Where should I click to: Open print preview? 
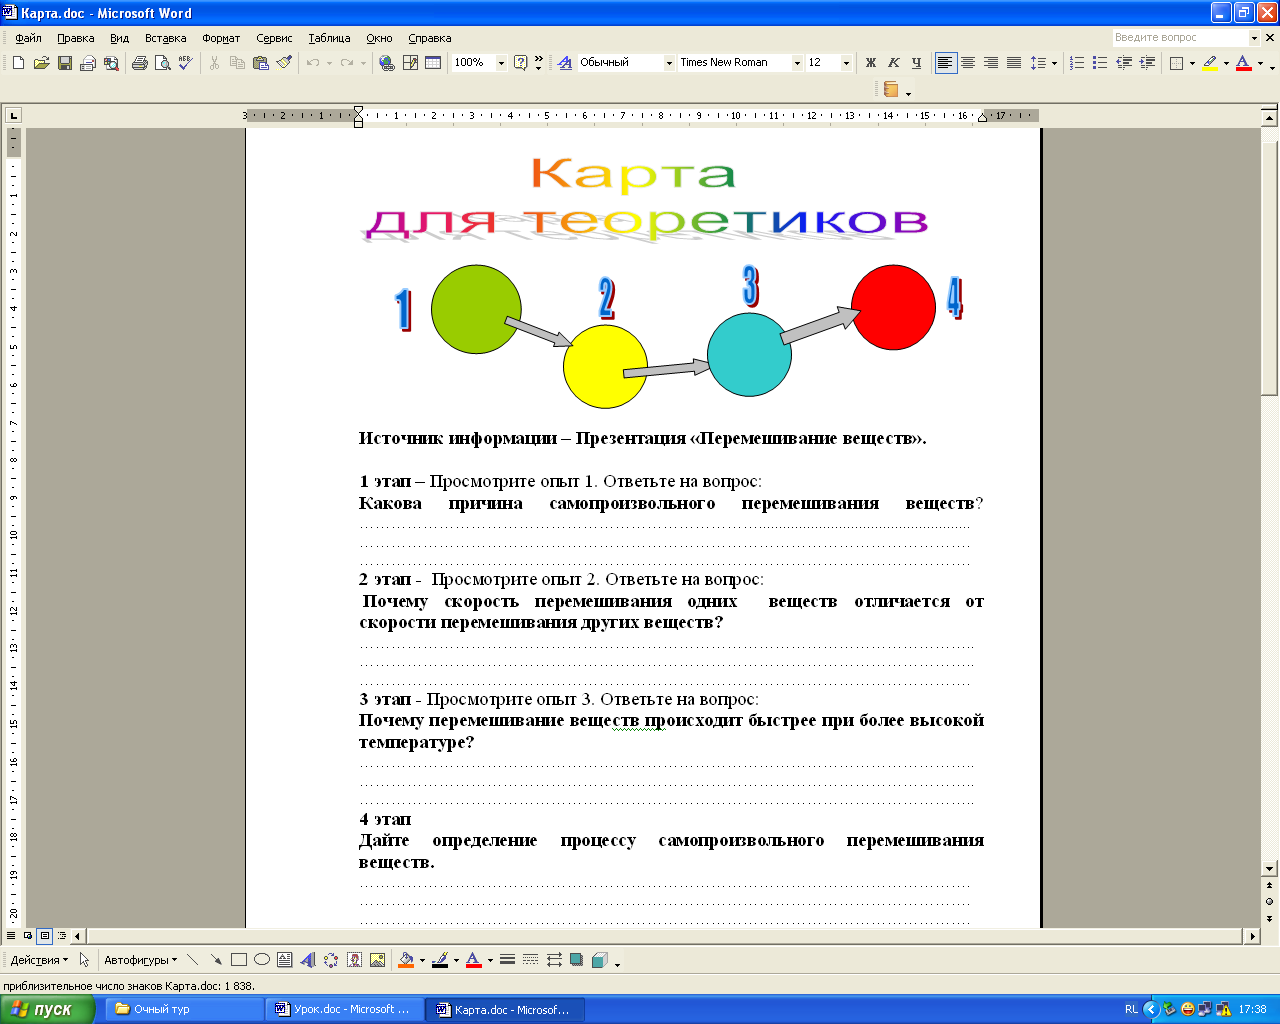(162, 63)
